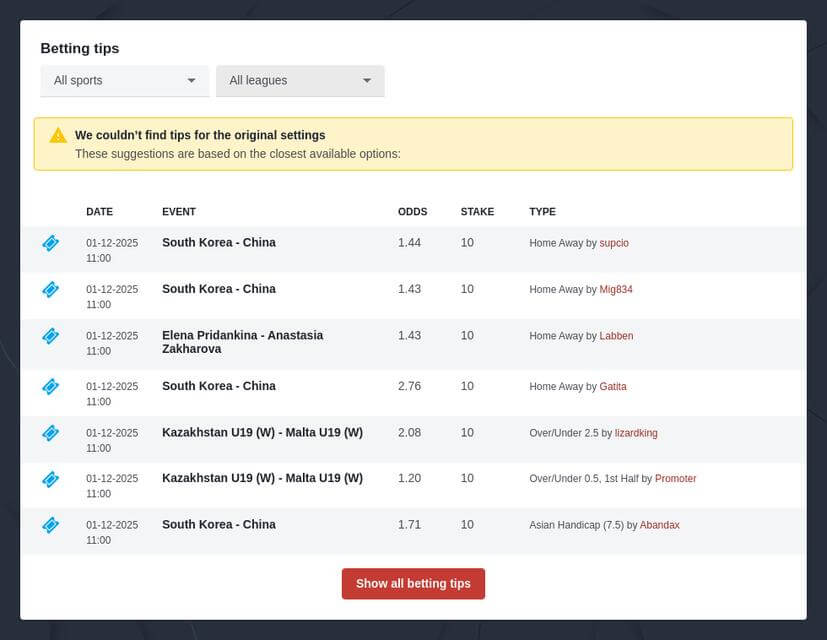Click the ticket icon on the first South Korea tip
Screen dimensions: 827x640
click(50, 243)
